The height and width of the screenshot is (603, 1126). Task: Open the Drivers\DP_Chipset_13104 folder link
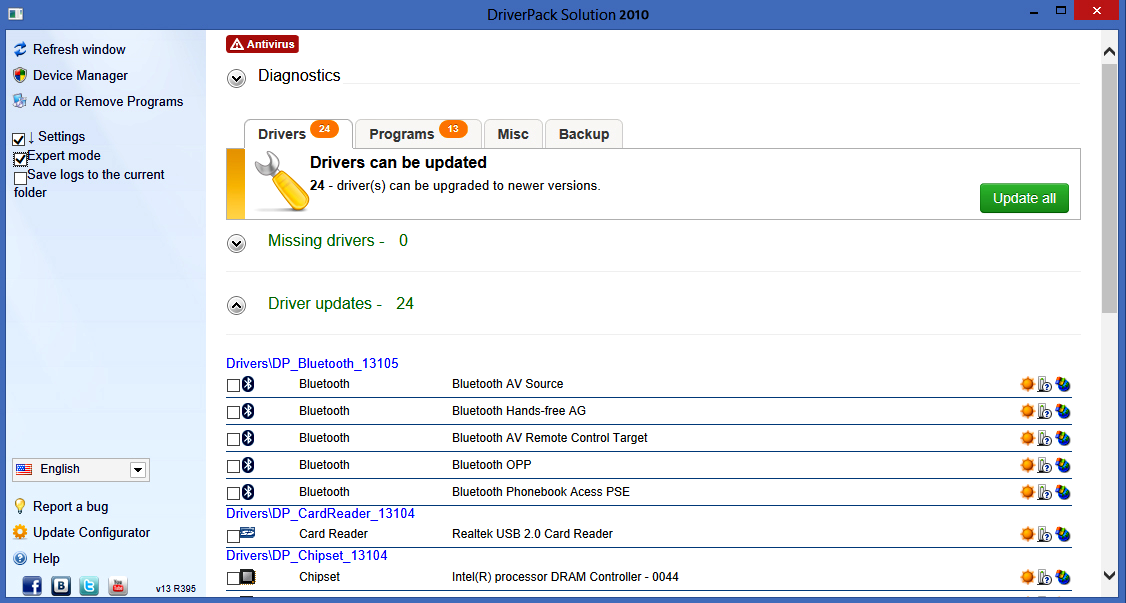pos(307,556)
